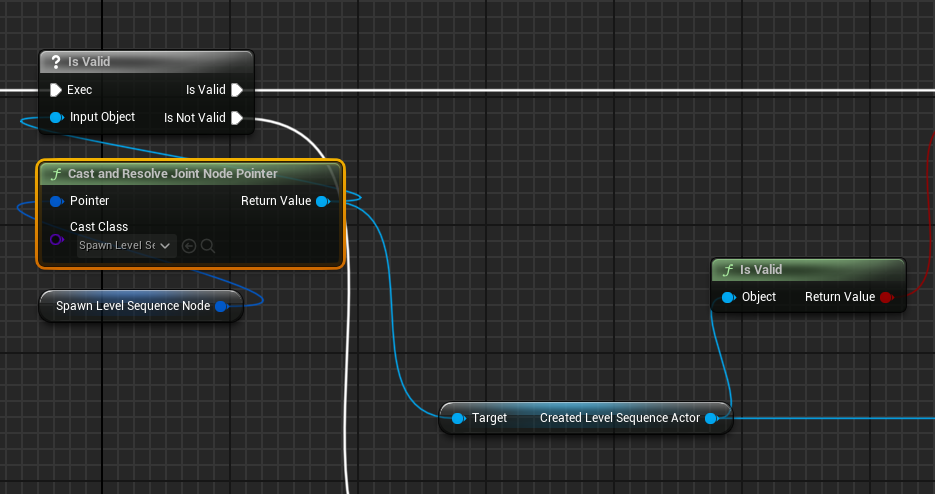Click the Exec input pin on Is Valid macro
Image resolution: width=935 pixels, height=494 pixels.
tap(56, 90)
